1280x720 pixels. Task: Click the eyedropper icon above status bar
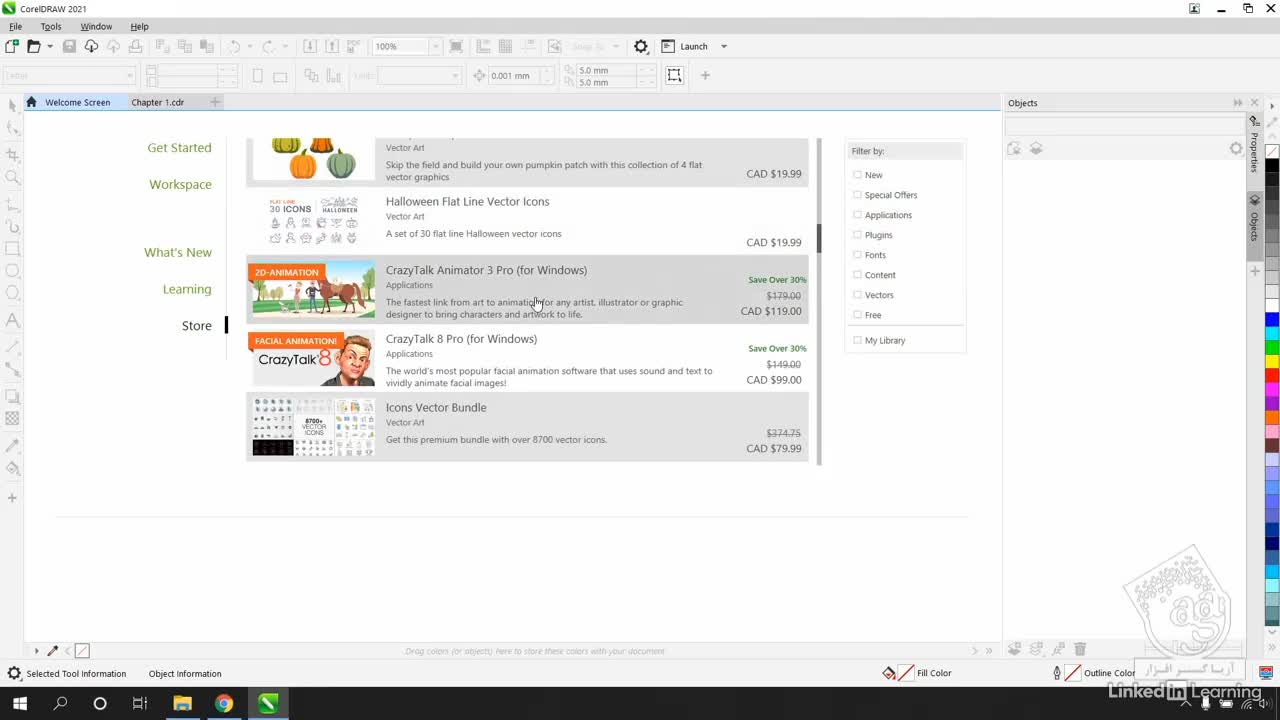tap(53, 651)
